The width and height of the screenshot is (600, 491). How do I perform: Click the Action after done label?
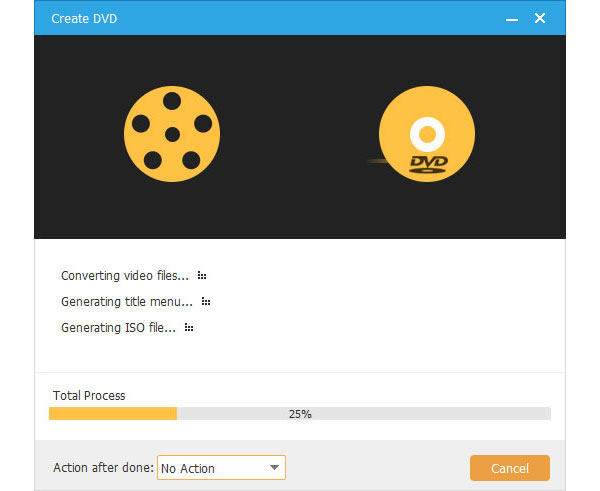(x=103, y=468)
